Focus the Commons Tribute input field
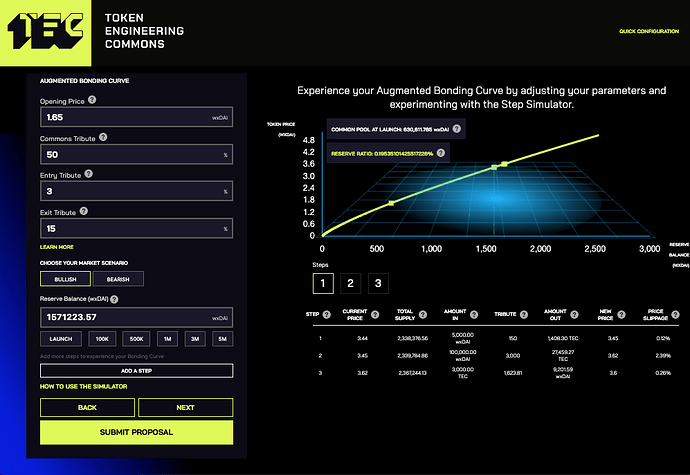 136,155
